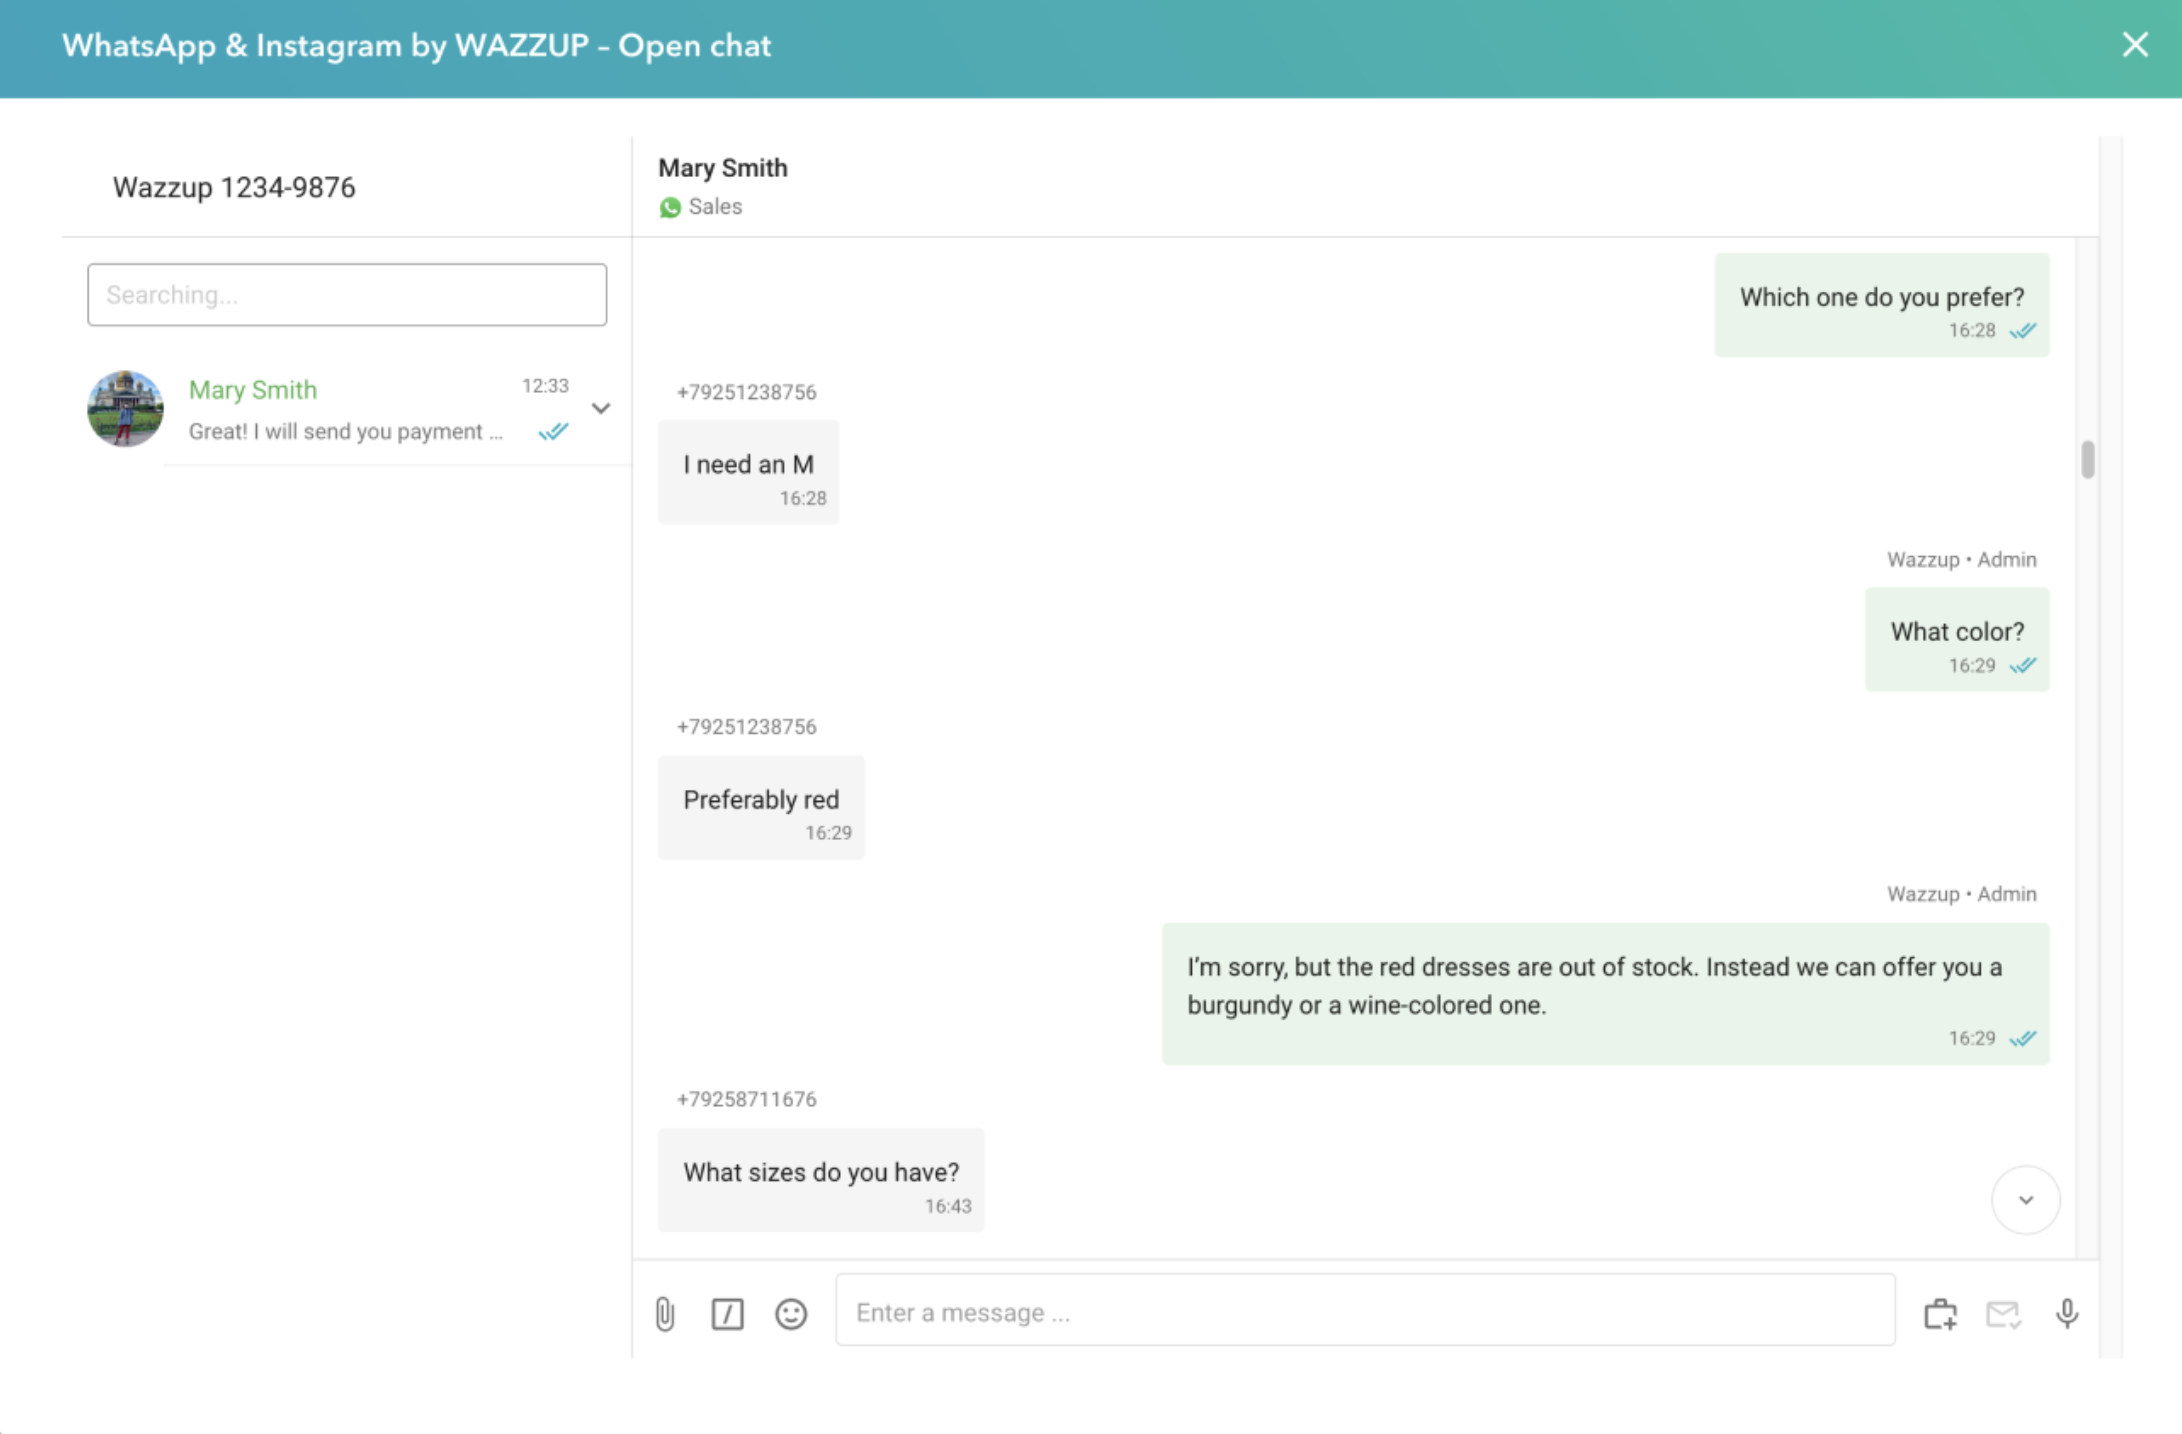Click the WhatsApp icon next to Sales
Image resolution: width=2182 pixels, height=1434 pixels.
pyautogui.click(x=670, y=208)
